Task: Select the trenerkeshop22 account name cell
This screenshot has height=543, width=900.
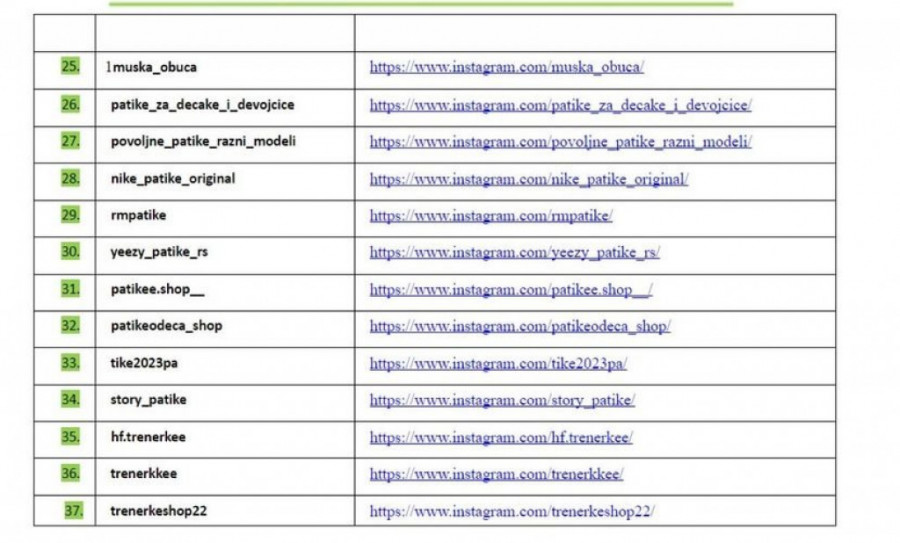Action: [x=159, y=511]
